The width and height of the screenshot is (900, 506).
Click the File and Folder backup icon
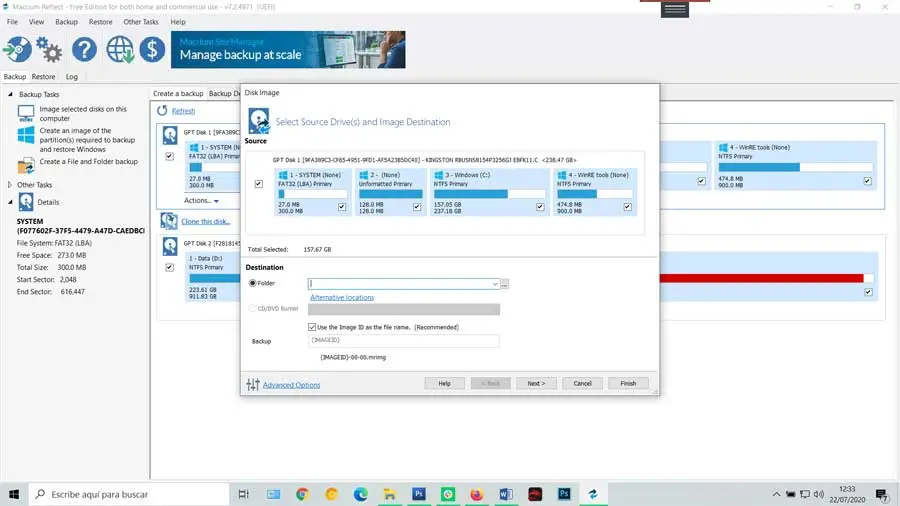tap(26, 165)
